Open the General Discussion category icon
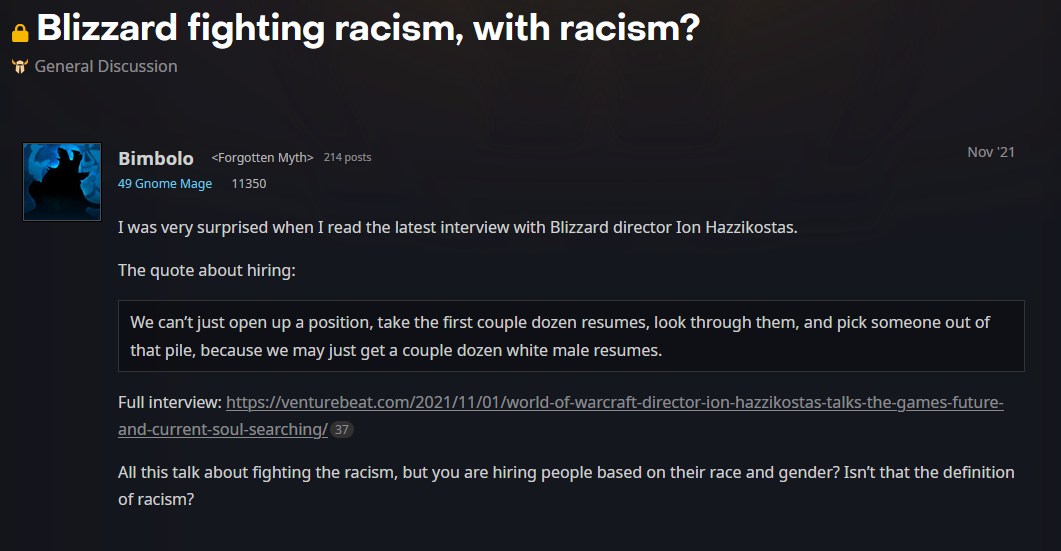The image size is (1061, 551). tap(20, 66)
